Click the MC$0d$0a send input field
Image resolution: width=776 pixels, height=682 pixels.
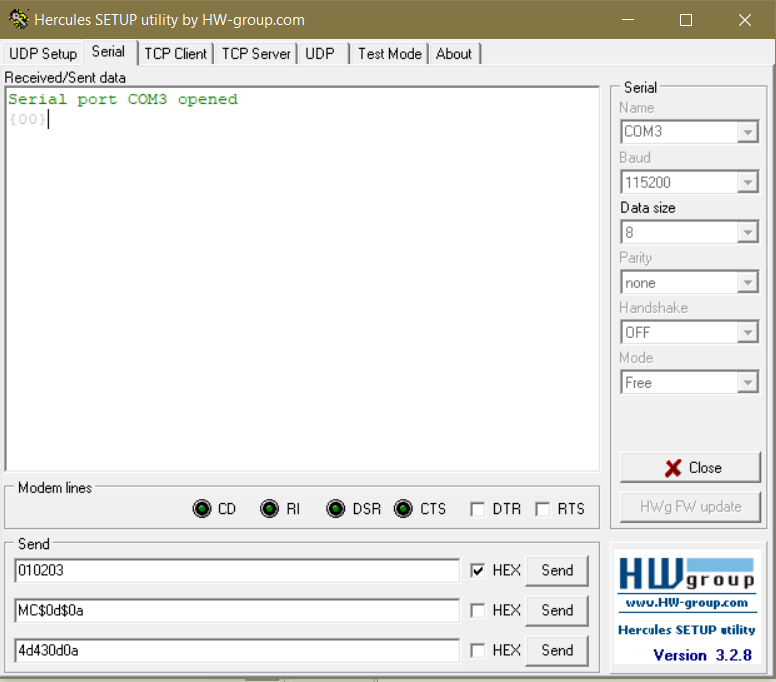coord(237,611)
